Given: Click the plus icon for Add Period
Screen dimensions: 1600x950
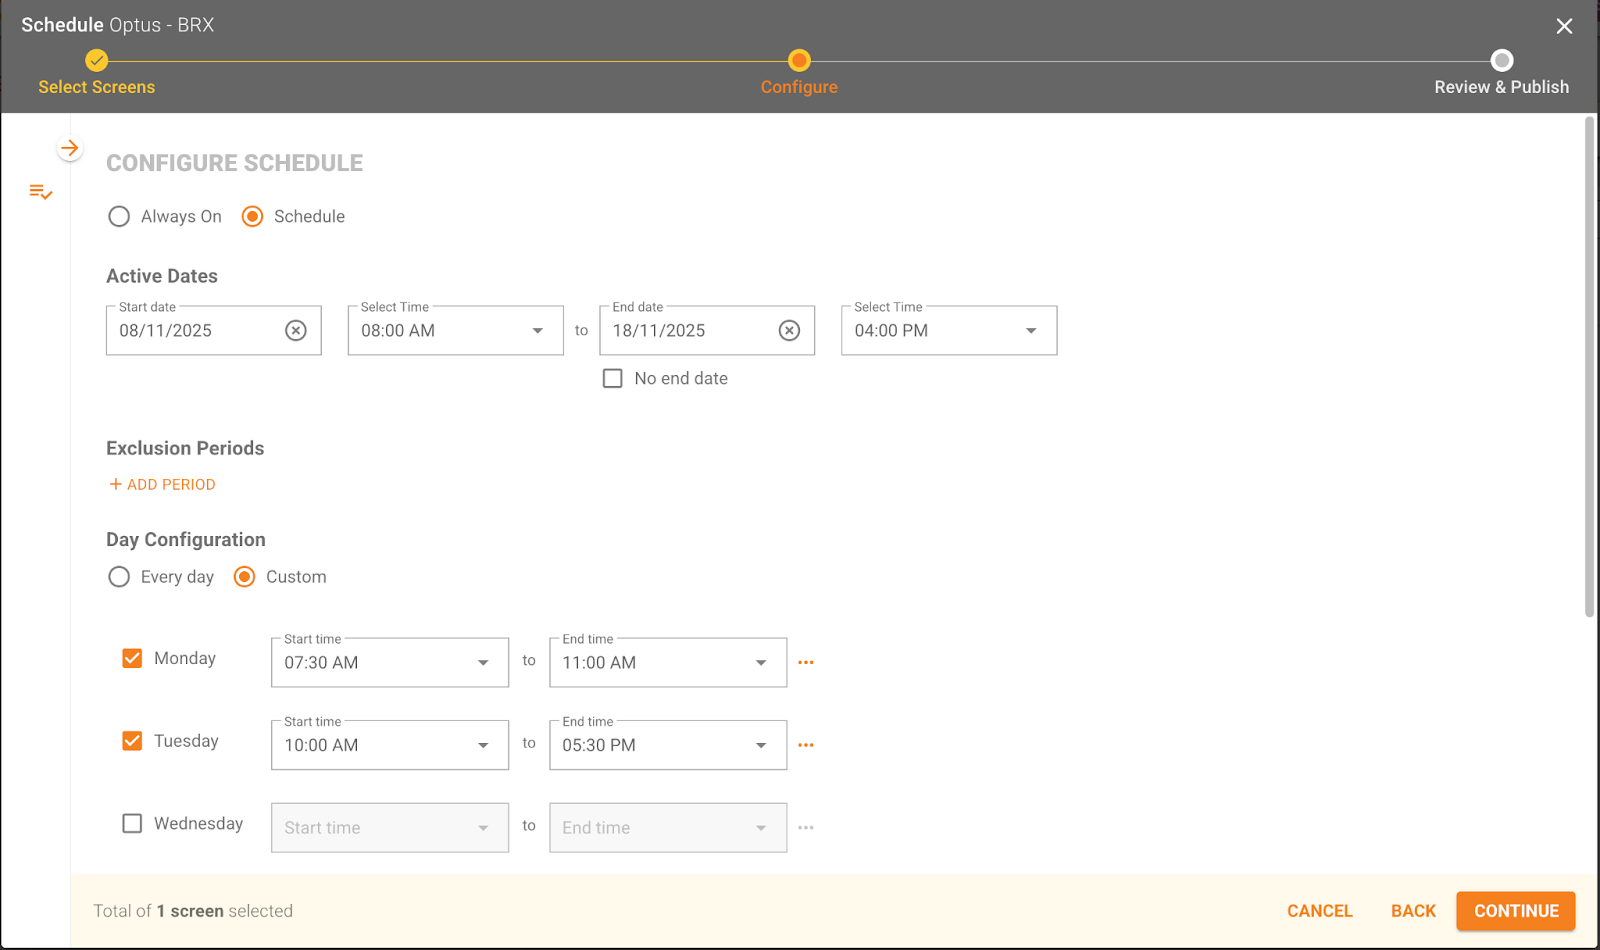Looking at the screenshot, I should pyautogui.click(x=116, y=485).
